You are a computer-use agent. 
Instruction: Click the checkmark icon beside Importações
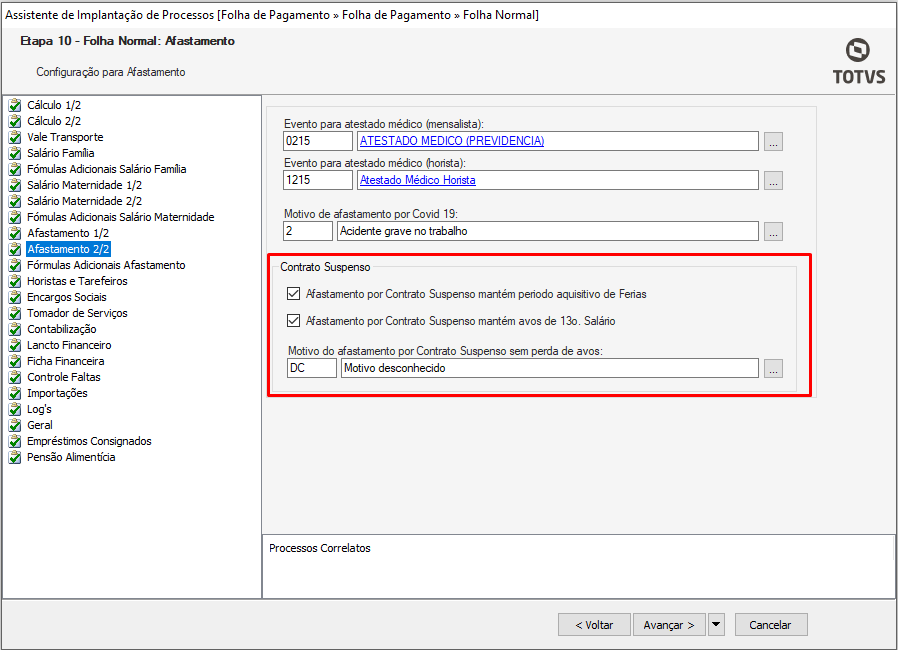15,393
